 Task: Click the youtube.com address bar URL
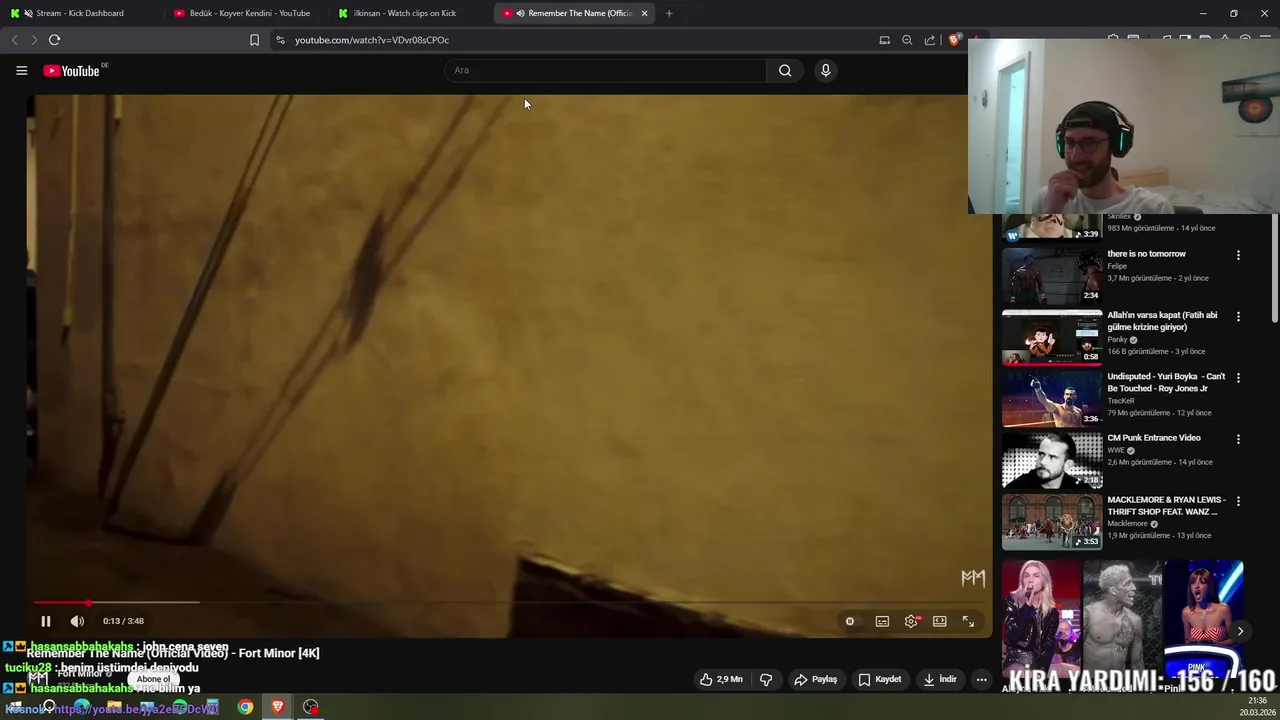point(372,40)
